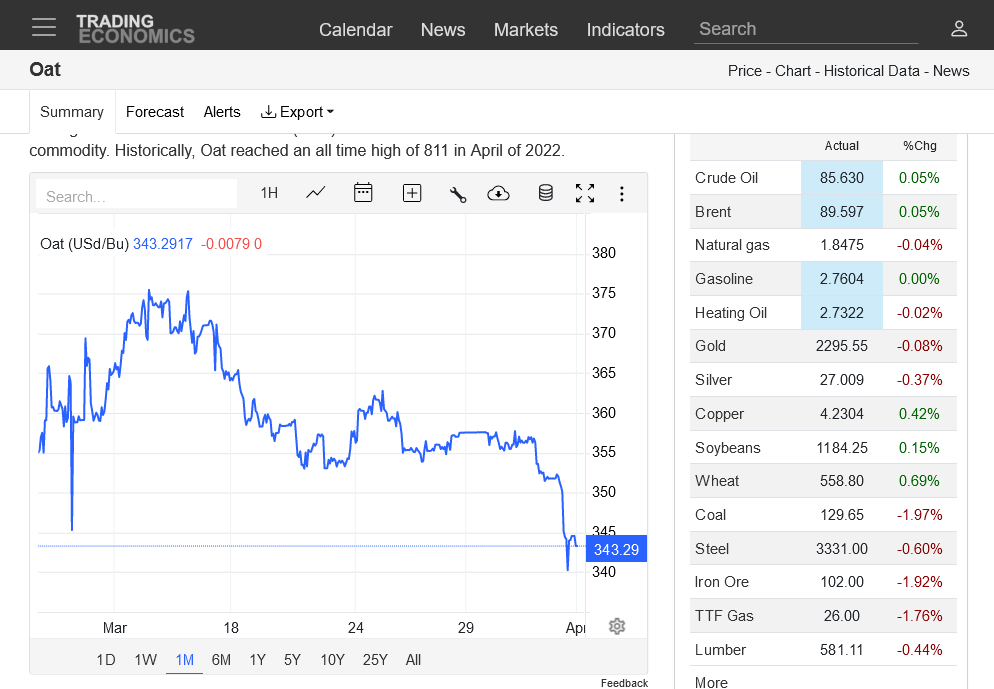Click the 343.29 current price label
The width and height of the screenshot is (994, 689).
616,550
